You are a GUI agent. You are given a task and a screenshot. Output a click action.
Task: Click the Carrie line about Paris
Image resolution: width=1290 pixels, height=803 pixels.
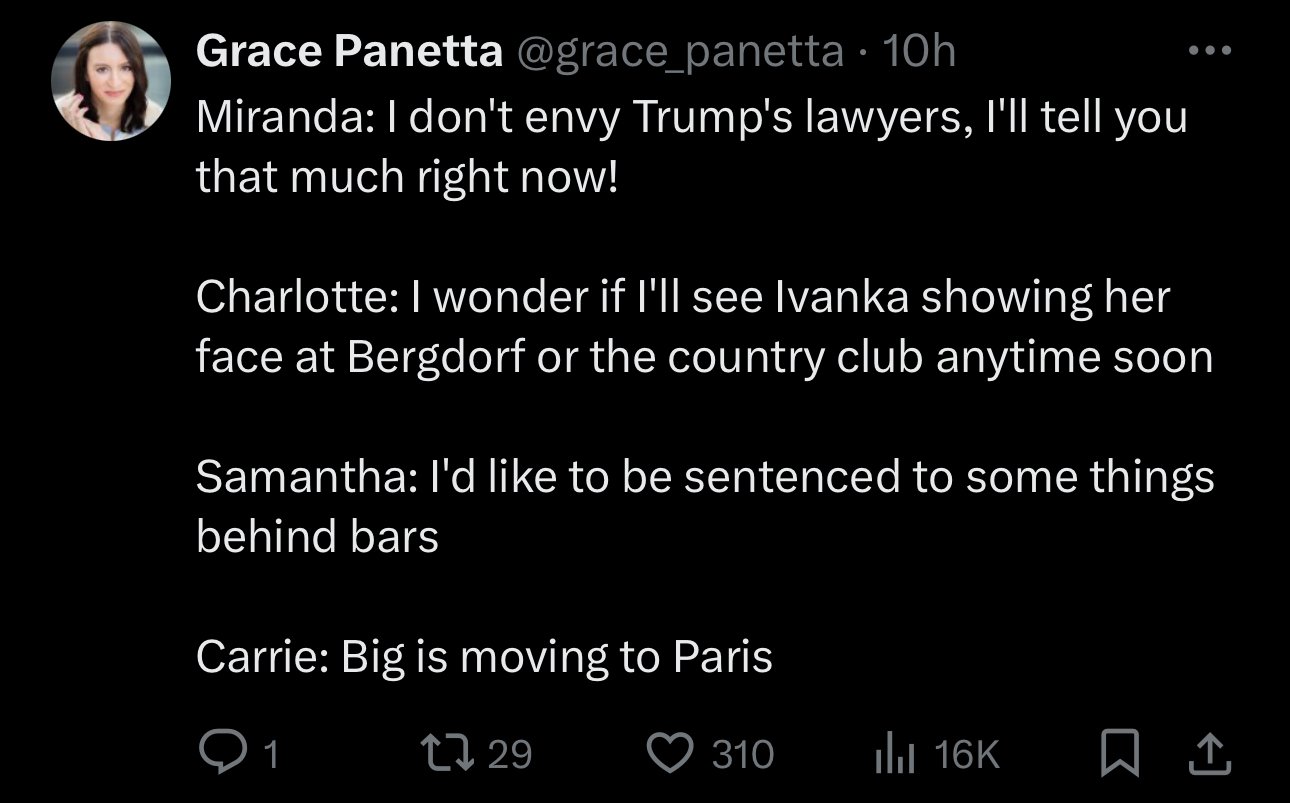tap(484, 657)
